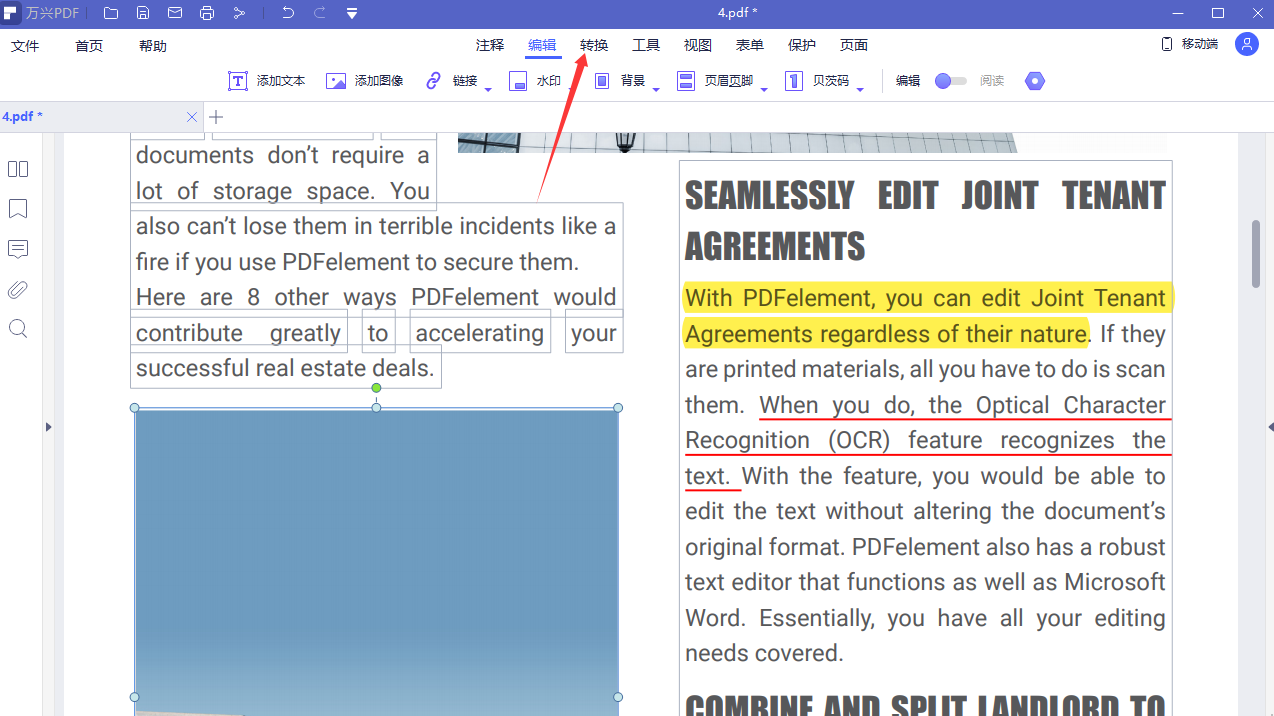Save document via floppy disk icon
The width and height of the screenshot is (1274, 716).
point(143,13)
